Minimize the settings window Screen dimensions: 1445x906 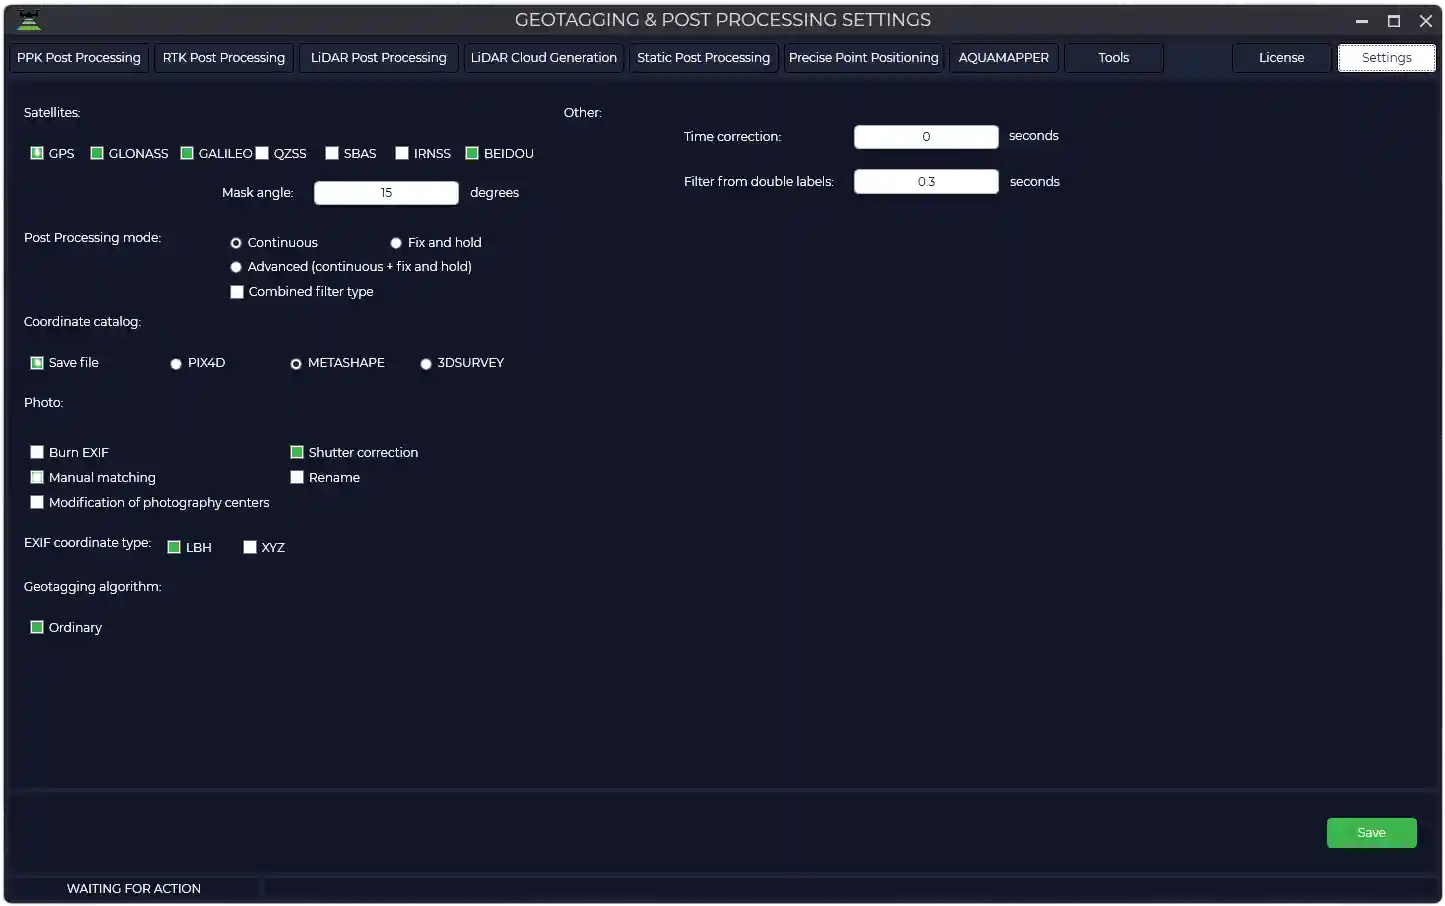1362,21
